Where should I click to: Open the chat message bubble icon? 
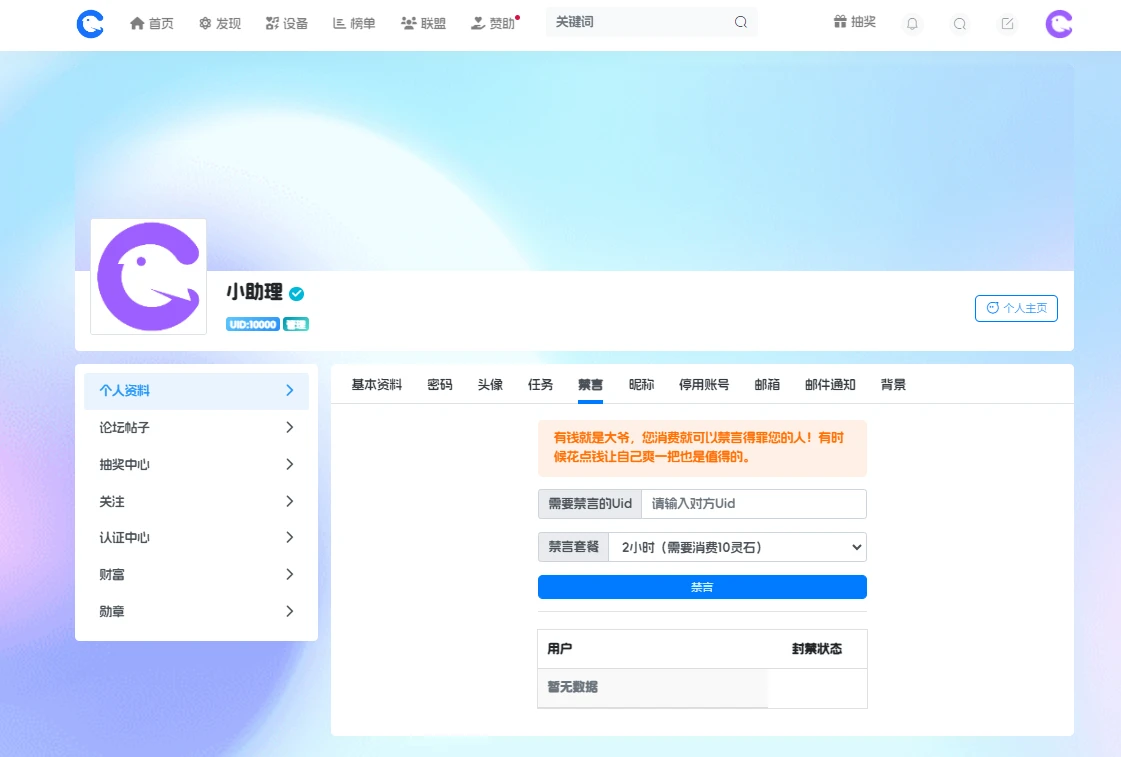pyautogui.click(x=959, y=24)
